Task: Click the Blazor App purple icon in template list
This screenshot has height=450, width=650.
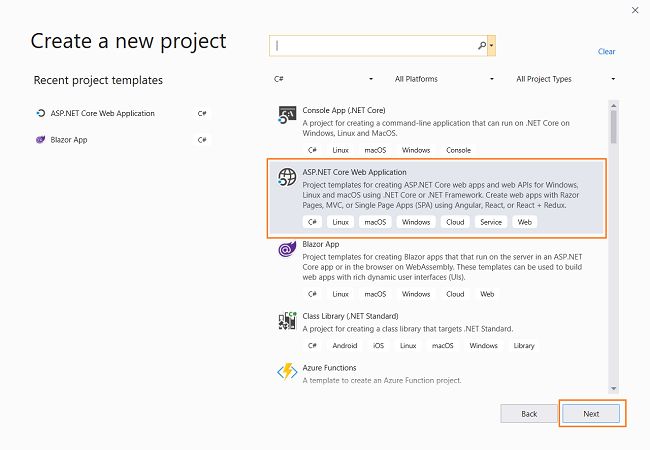Action: (x=287, y=249)
